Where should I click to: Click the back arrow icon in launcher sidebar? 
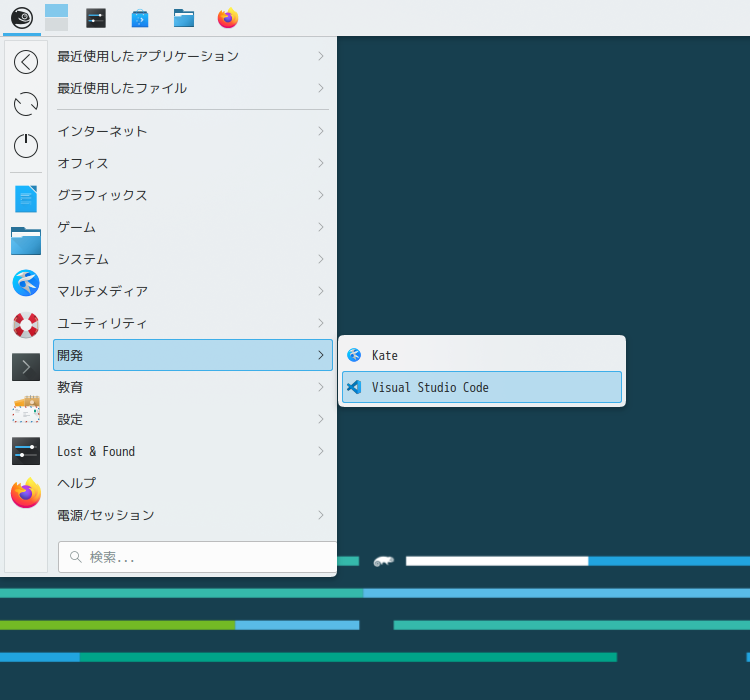coord(26,62)
